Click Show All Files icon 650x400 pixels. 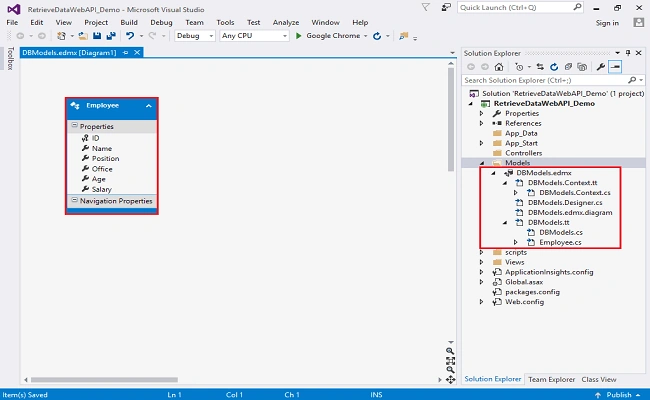pos(582,67)
